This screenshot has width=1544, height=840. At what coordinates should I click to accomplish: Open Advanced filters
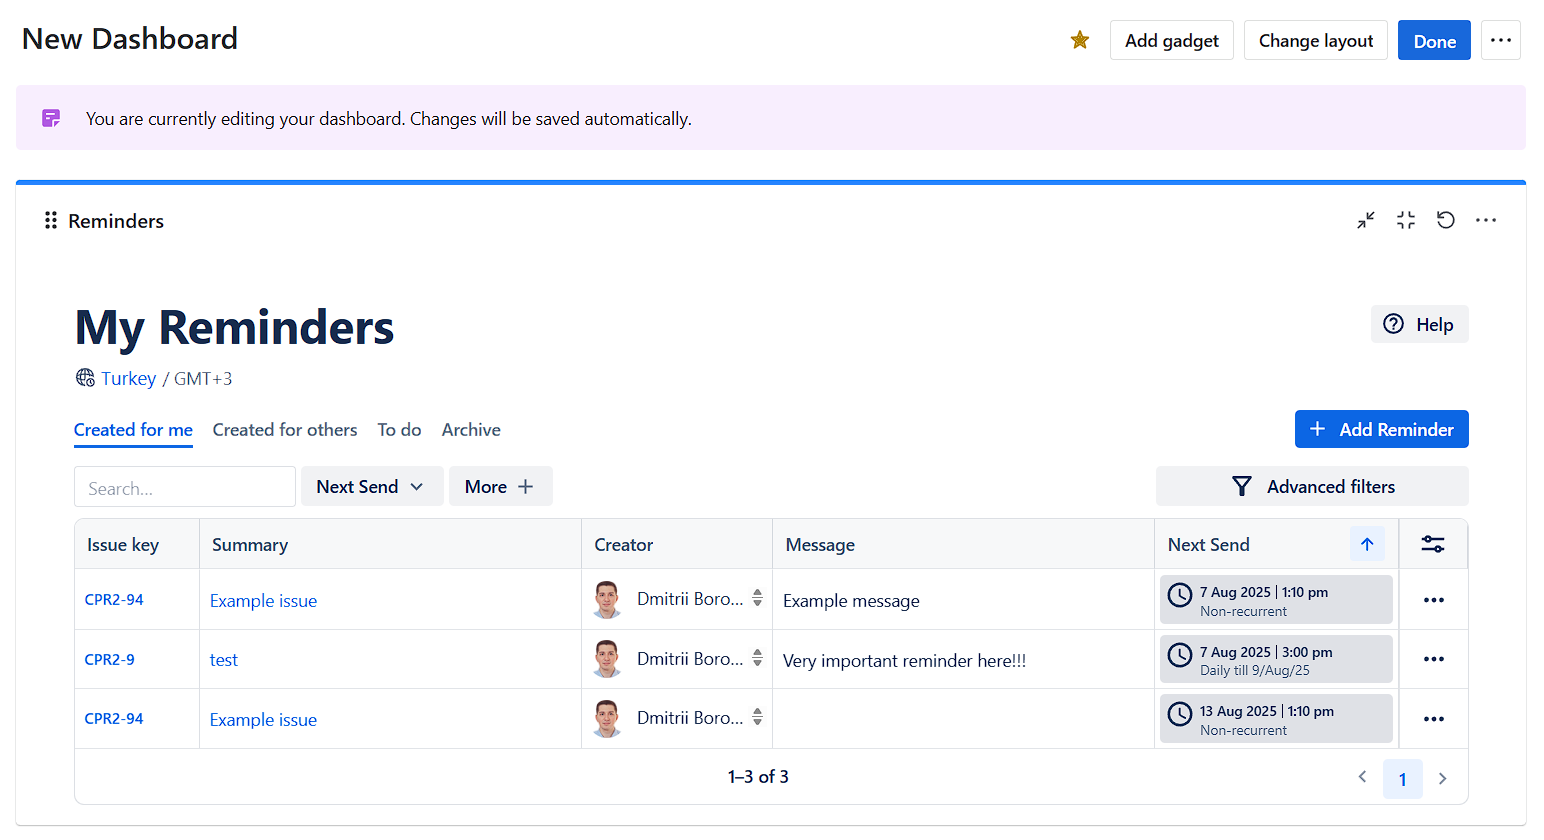(x=1312, y=487)
